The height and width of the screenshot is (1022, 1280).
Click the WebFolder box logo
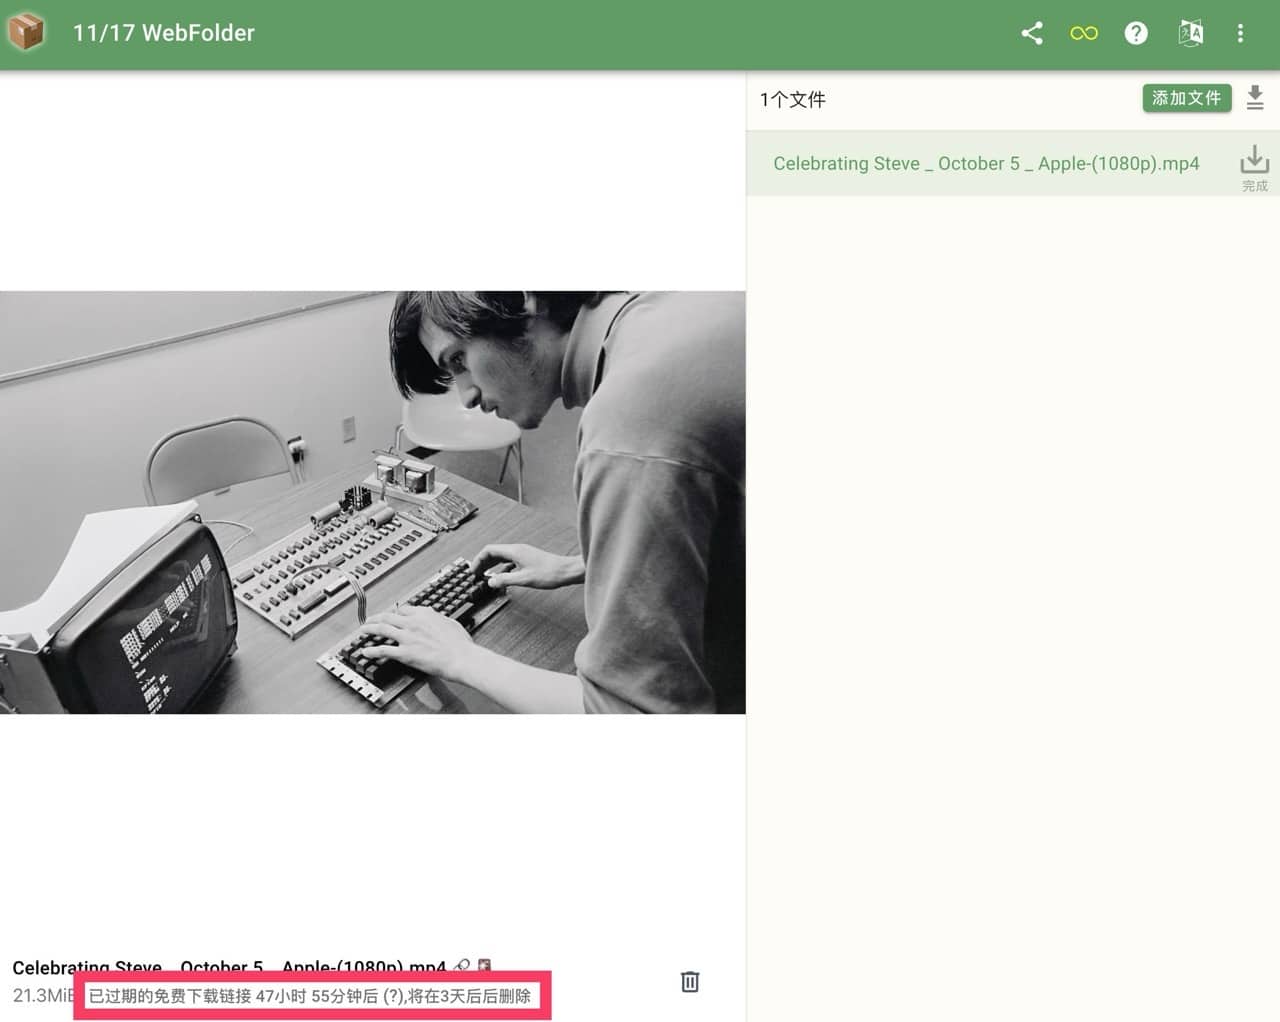[x=27, y=32]
